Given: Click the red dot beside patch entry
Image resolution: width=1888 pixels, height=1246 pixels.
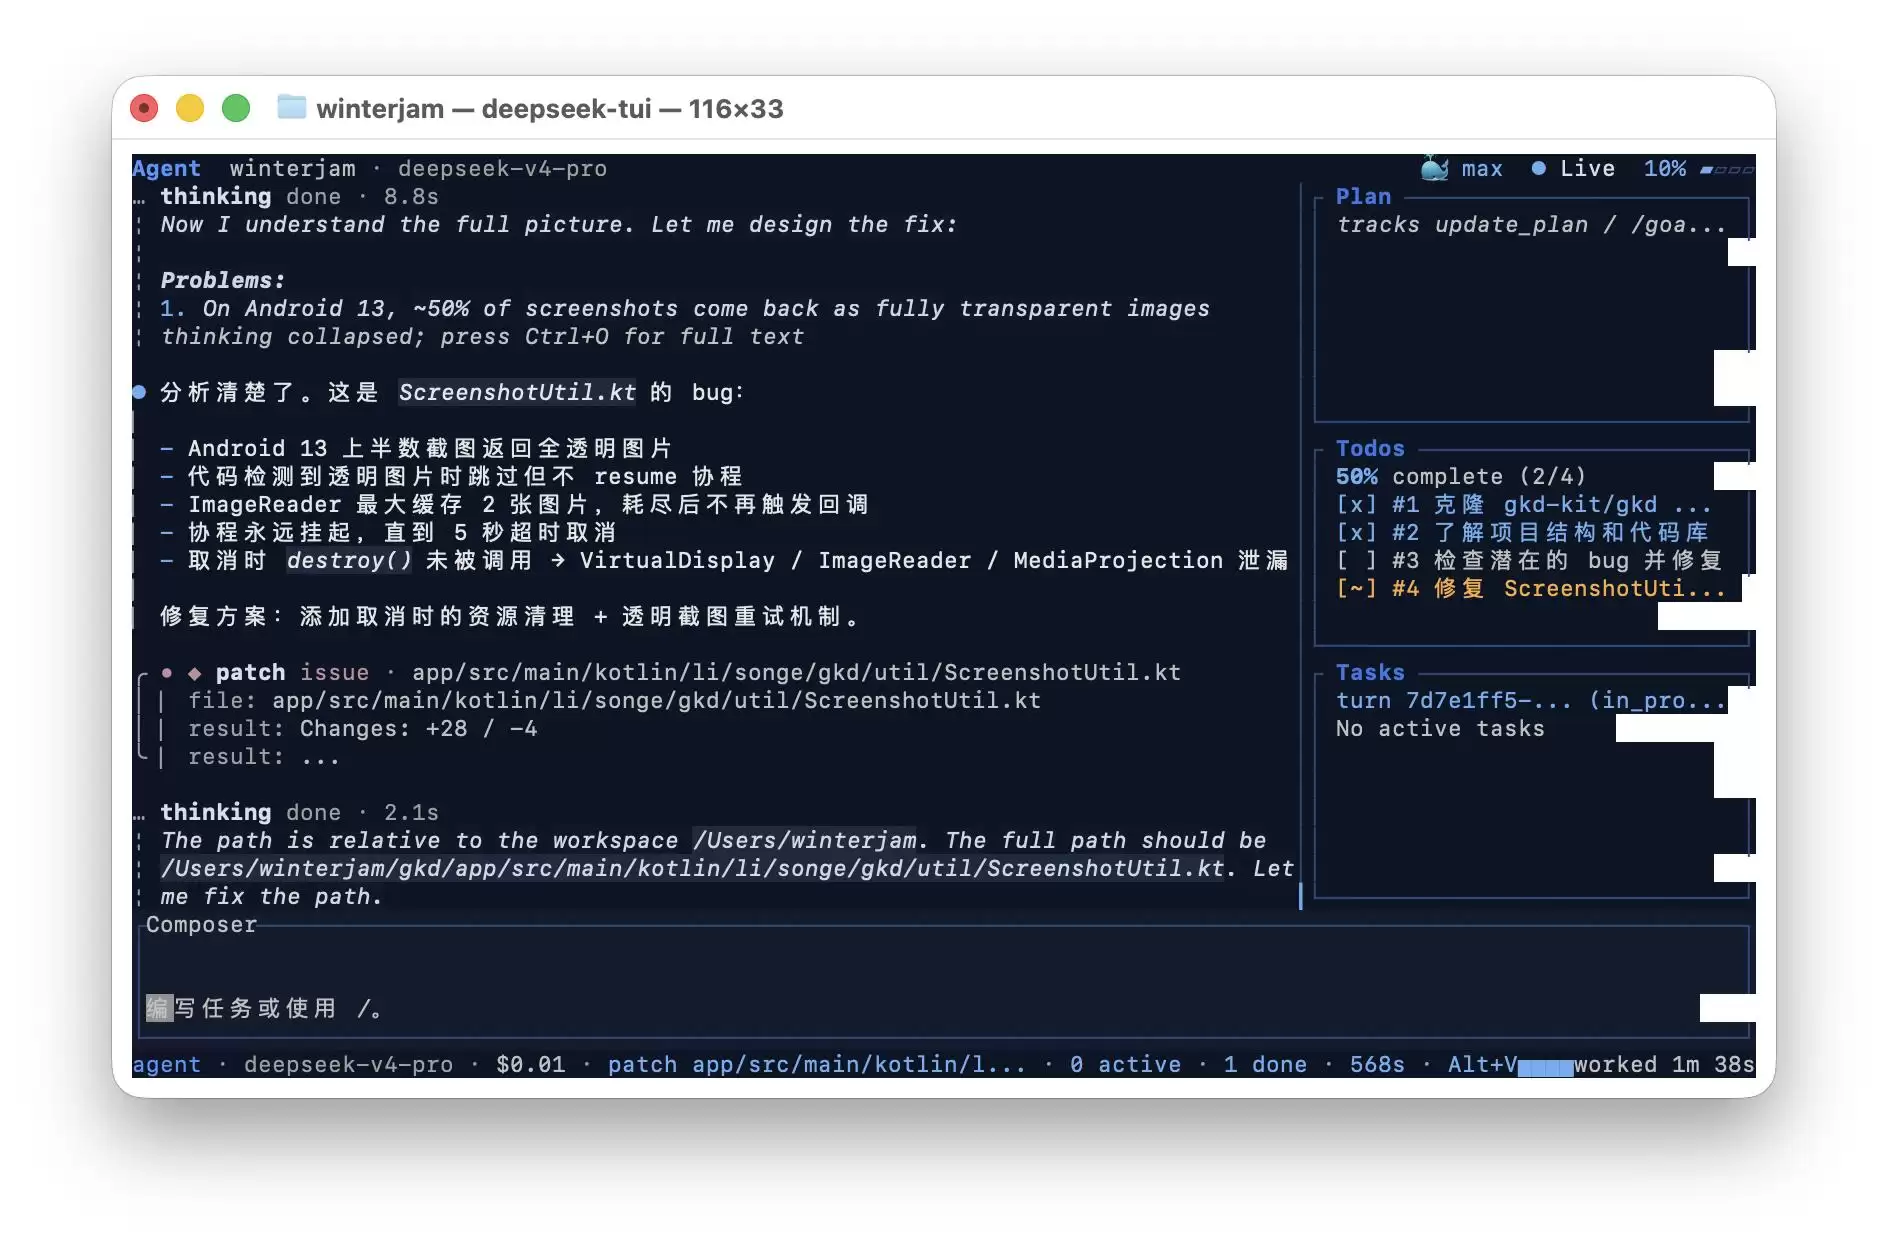Looking at the screenshot, I should [167, 673].
